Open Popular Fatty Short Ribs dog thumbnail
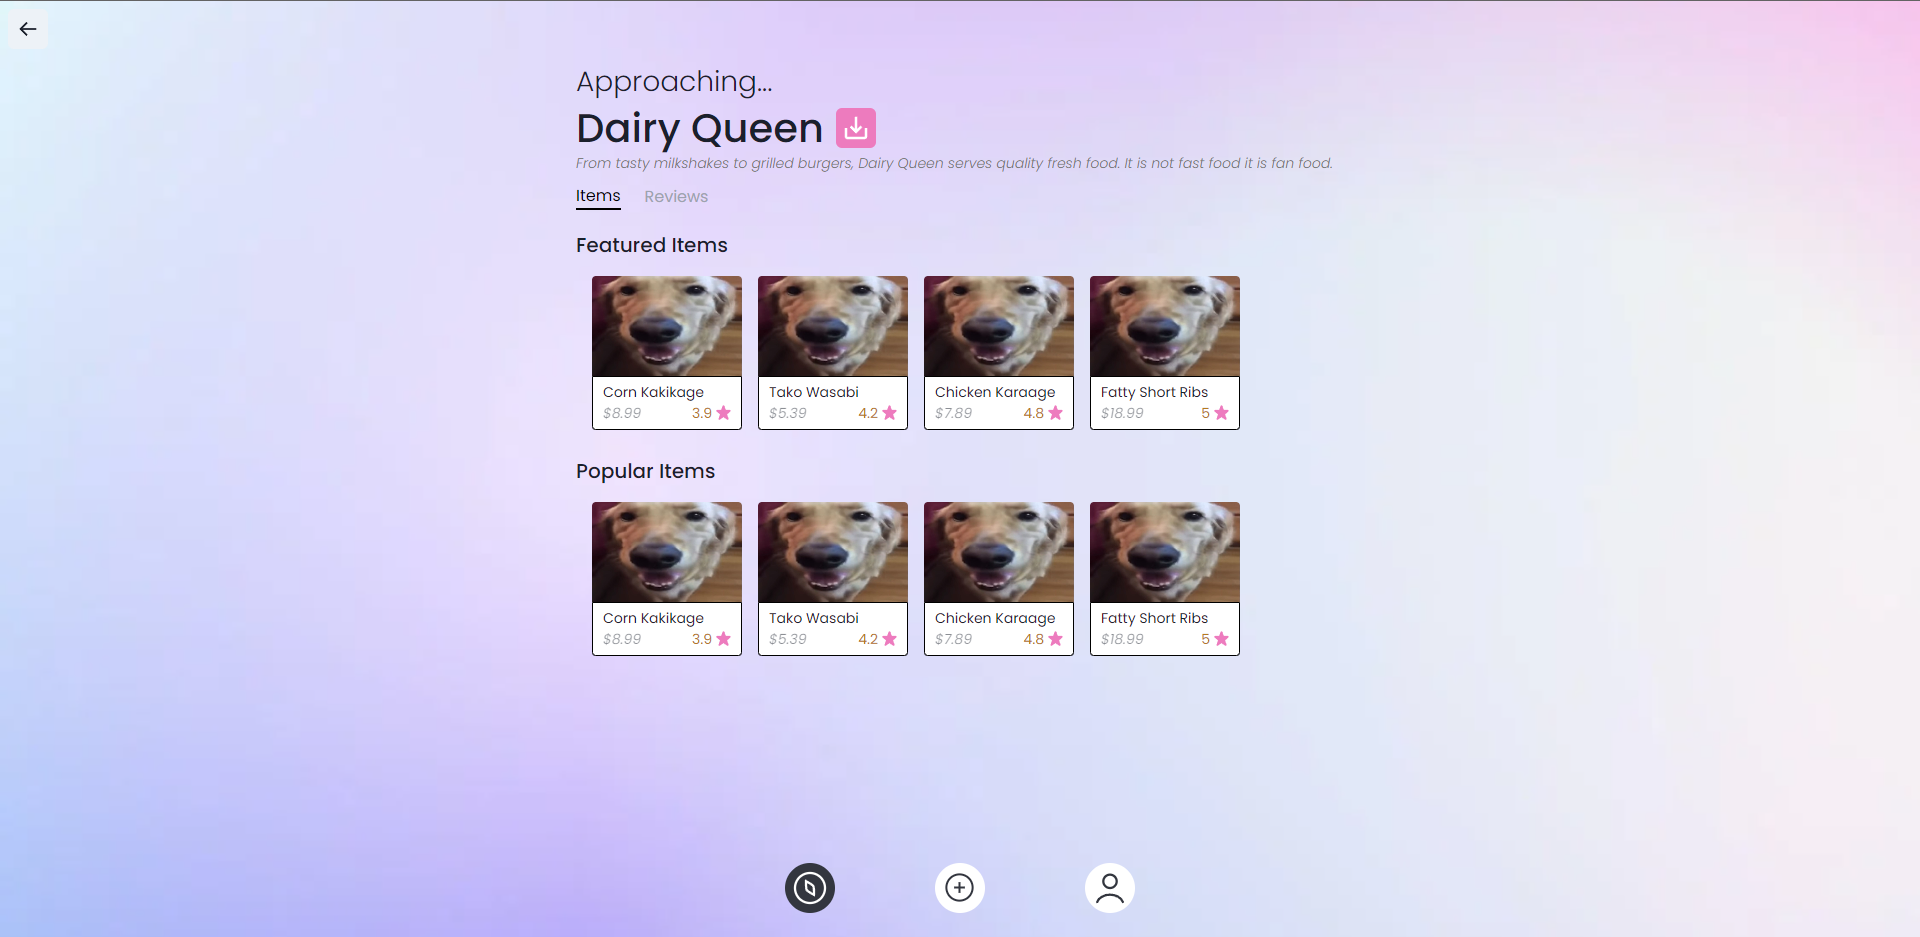The image size is (1920, 937). (x=1165, y=552)
